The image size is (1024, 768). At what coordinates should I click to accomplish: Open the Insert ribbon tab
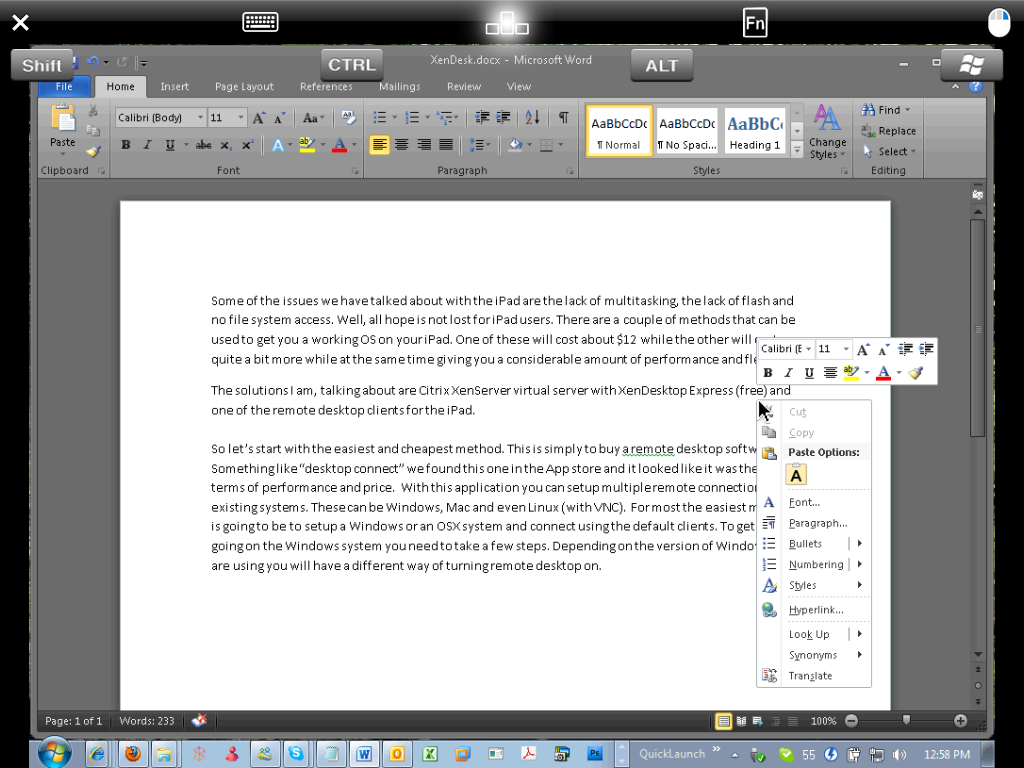(174, 86)
